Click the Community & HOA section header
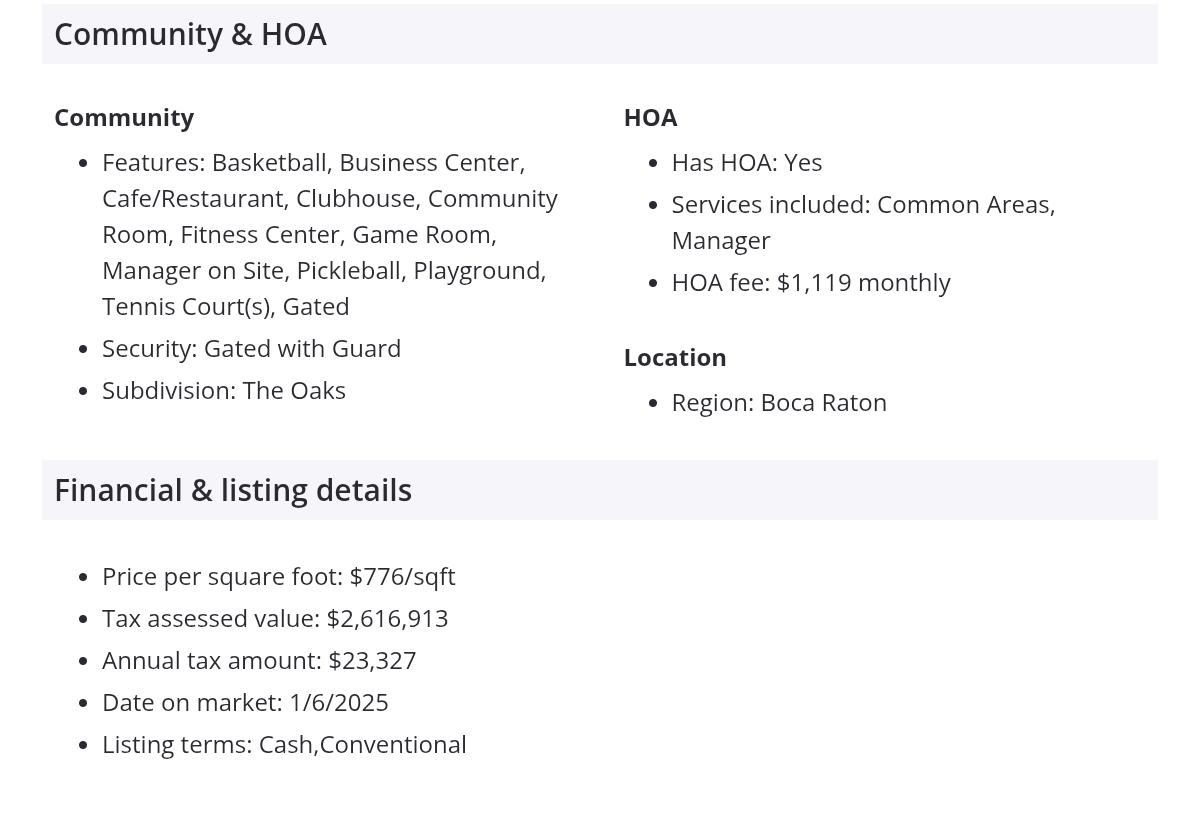 600,34
